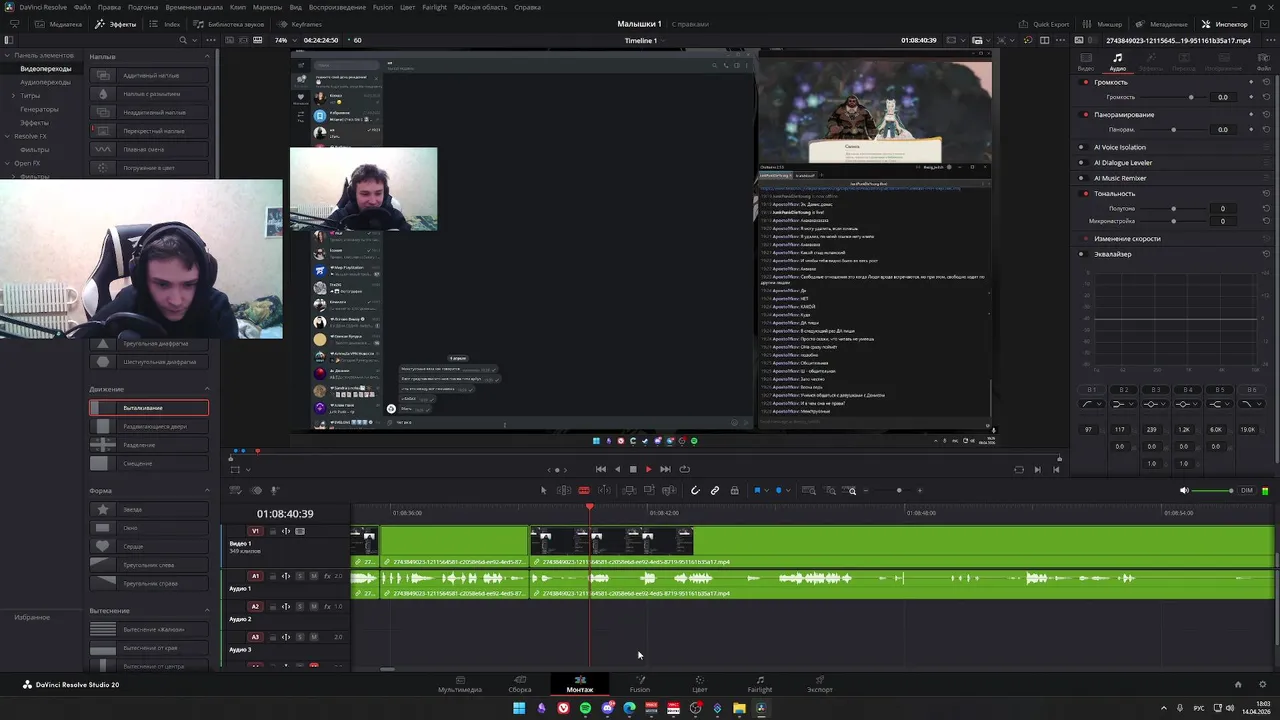Click the Windows Start button
Screen dimensions: 1280x720
519,708
